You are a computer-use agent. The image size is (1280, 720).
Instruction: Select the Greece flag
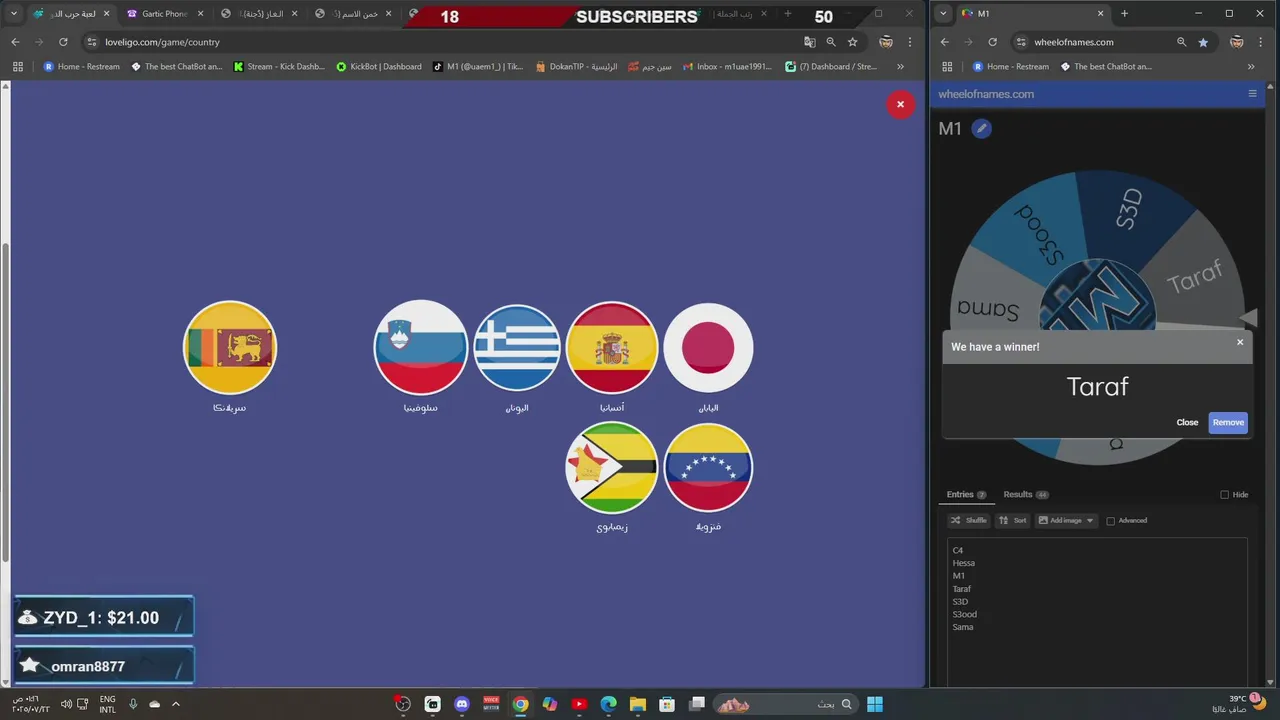click(517, 347)
